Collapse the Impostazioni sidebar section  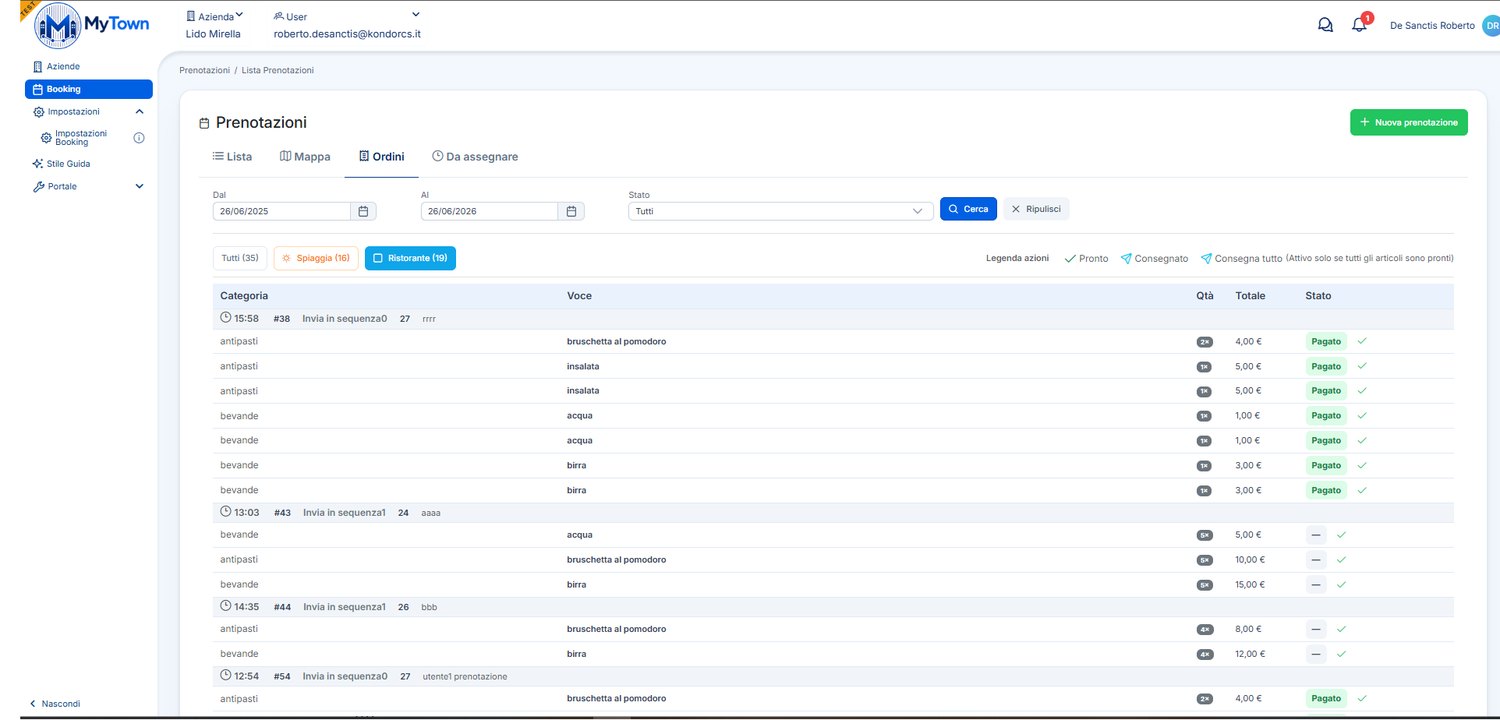pyautogui.click(x=139, y=112)
